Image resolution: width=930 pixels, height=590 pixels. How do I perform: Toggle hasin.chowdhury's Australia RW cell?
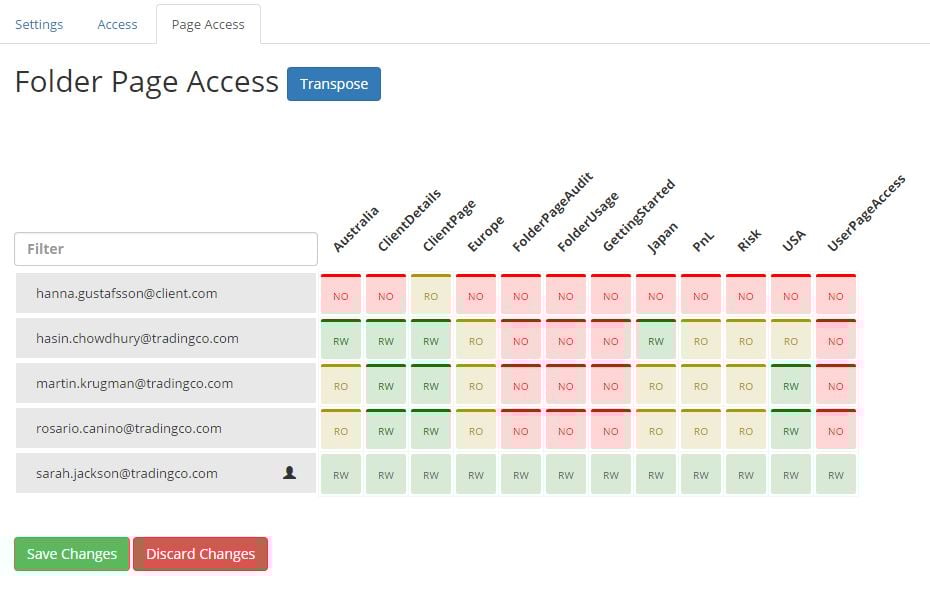pyautogui.click(x=341, y=339)
